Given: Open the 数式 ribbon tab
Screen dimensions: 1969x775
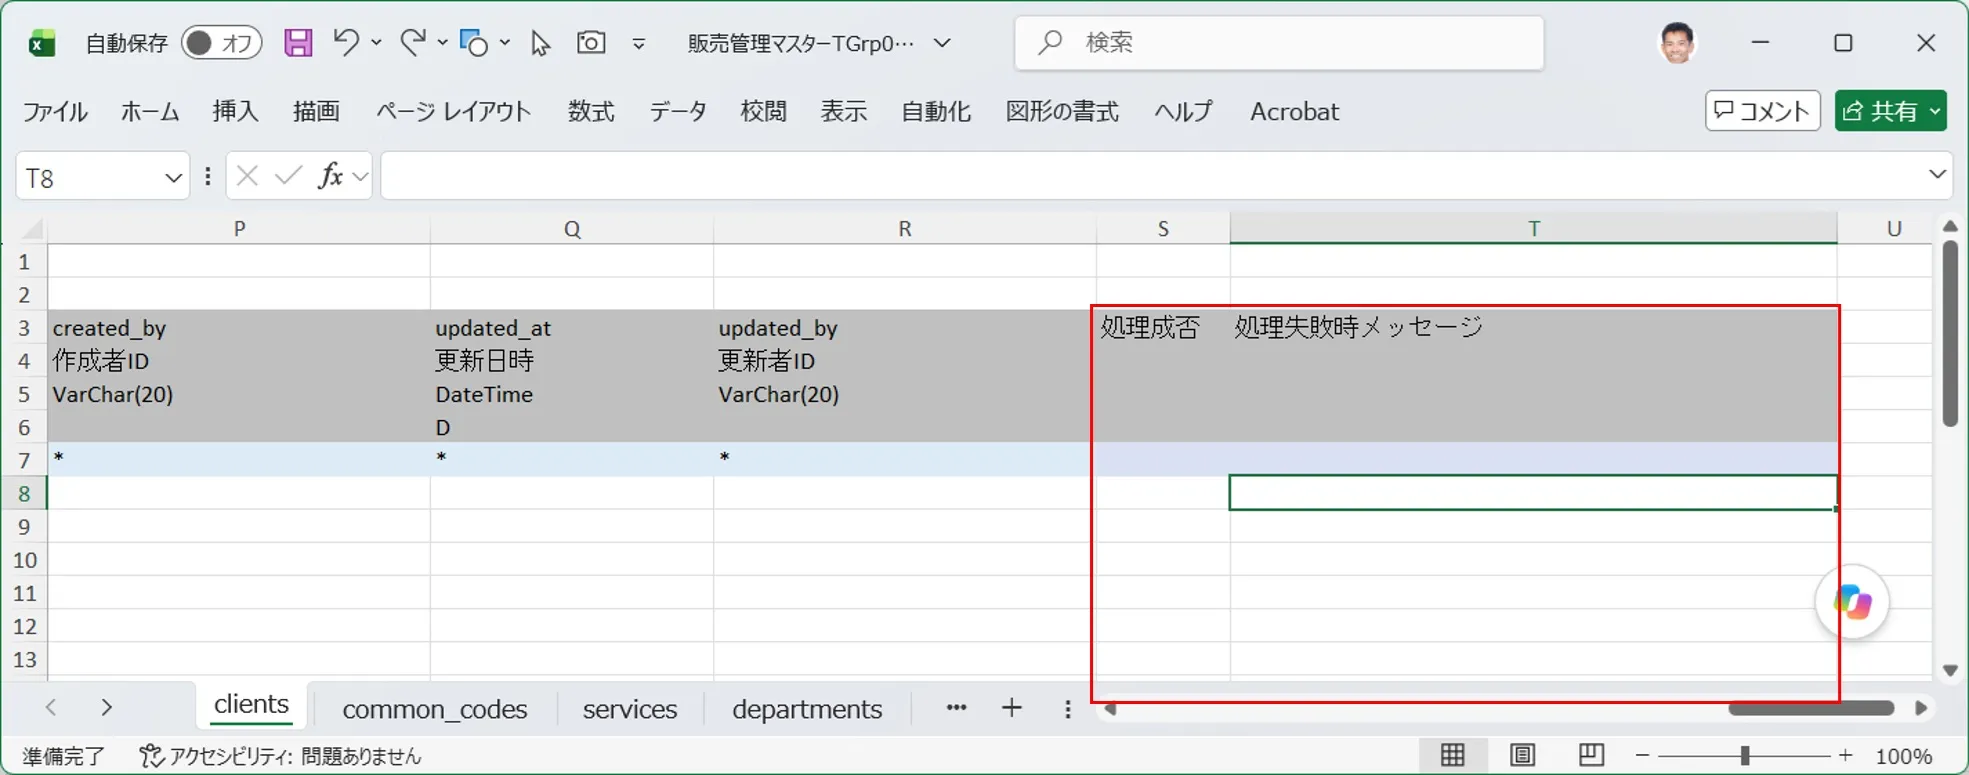Looking at the screenshot, I should tap(591, 111).
